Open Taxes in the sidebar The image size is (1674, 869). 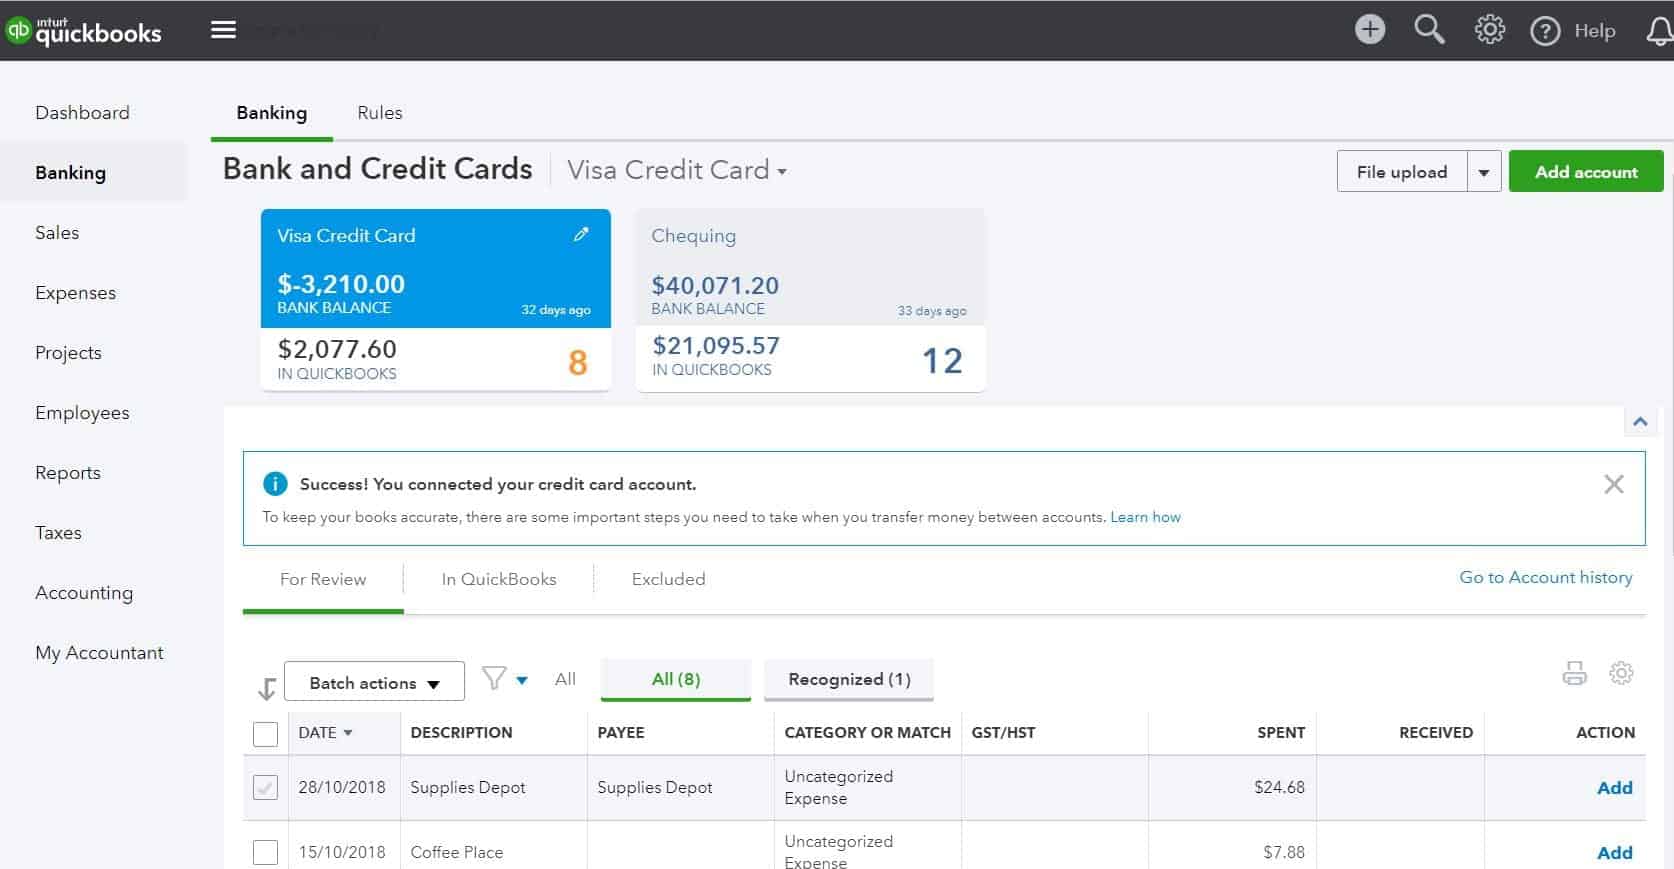58,533
